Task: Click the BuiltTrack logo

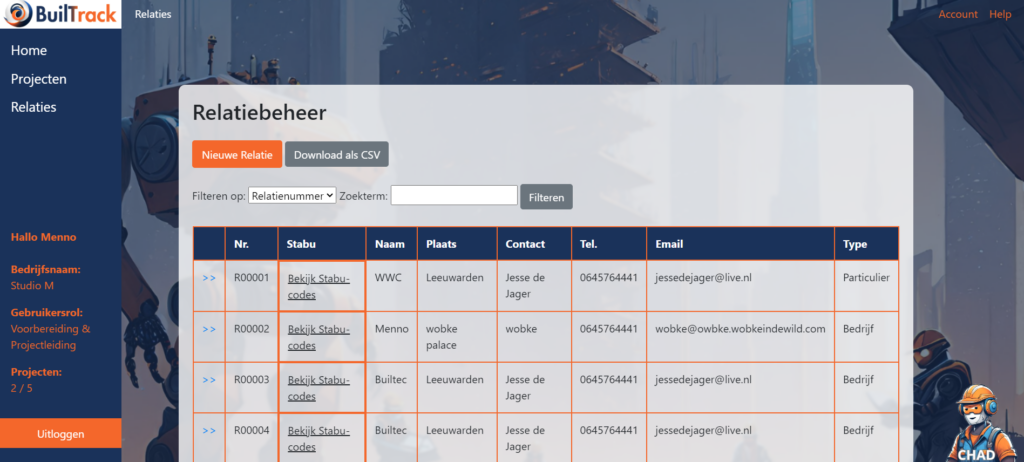Action: coord(60,15)
